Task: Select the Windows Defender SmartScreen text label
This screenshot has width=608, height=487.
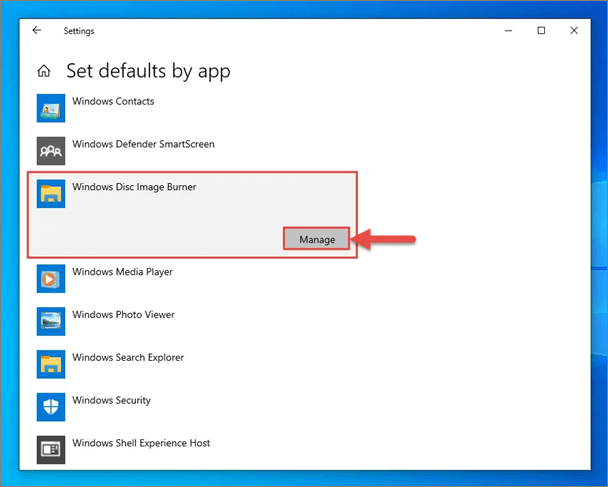Action: (143, 144)
